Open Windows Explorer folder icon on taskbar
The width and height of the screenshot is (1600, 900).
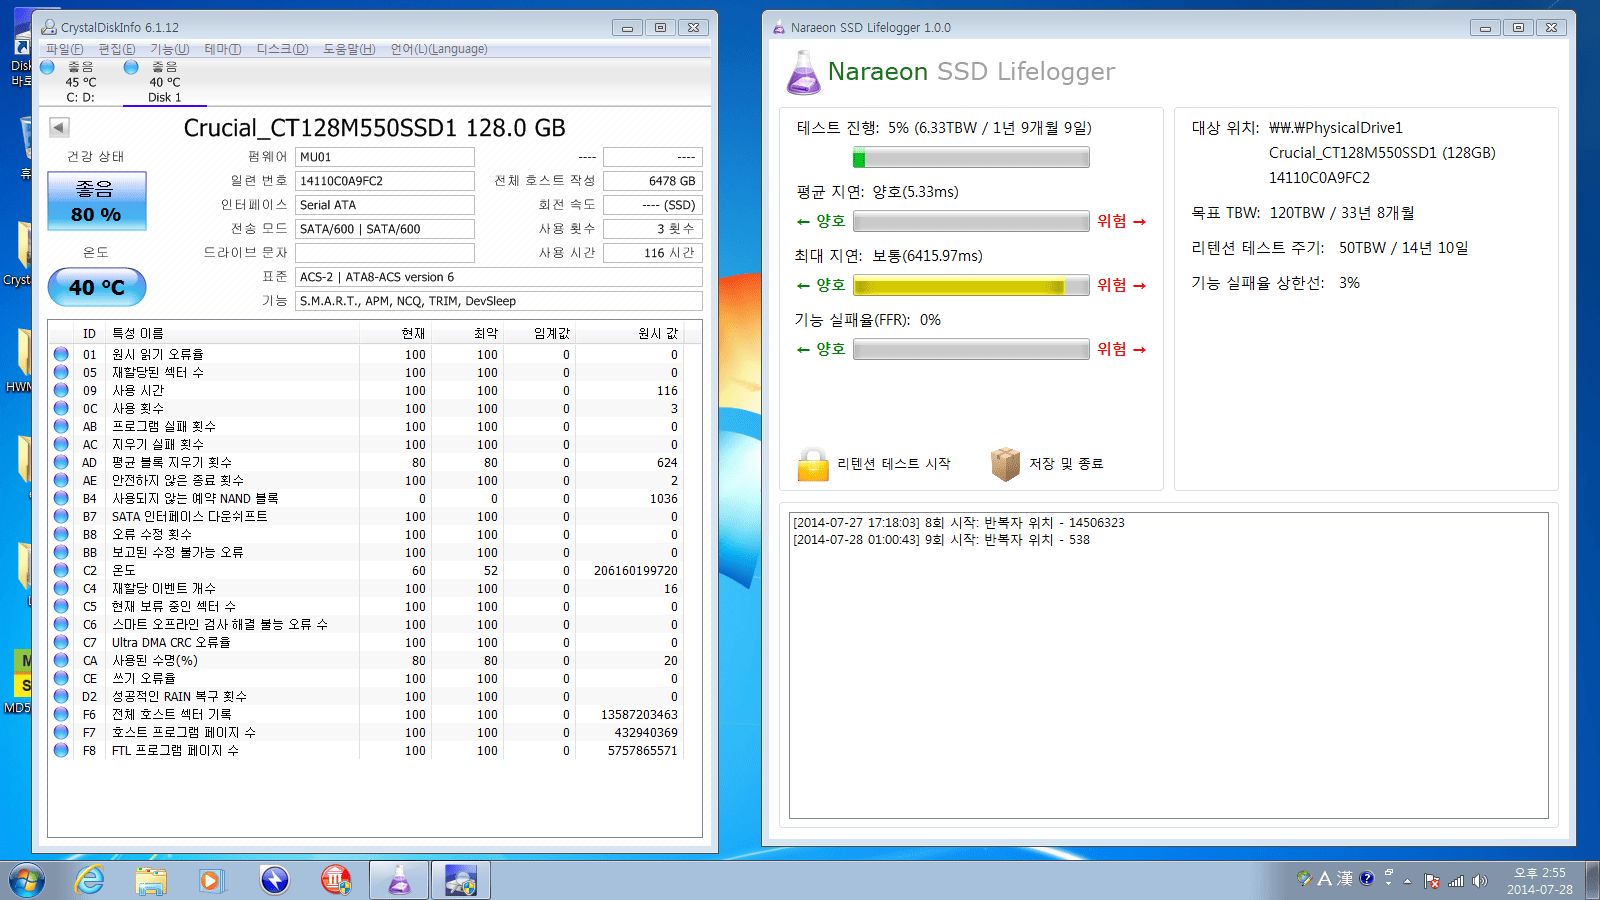pos(151,881)
